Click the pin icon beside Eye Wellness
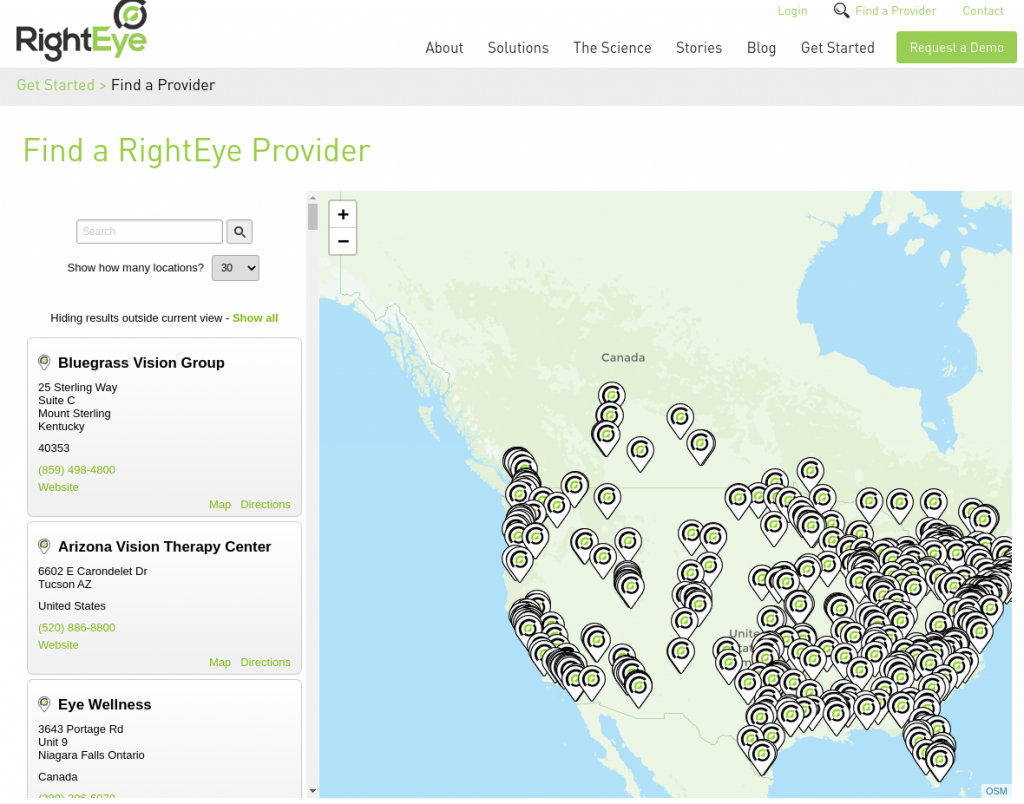This screenshot has height=804, width=1024. pos(44,704)
